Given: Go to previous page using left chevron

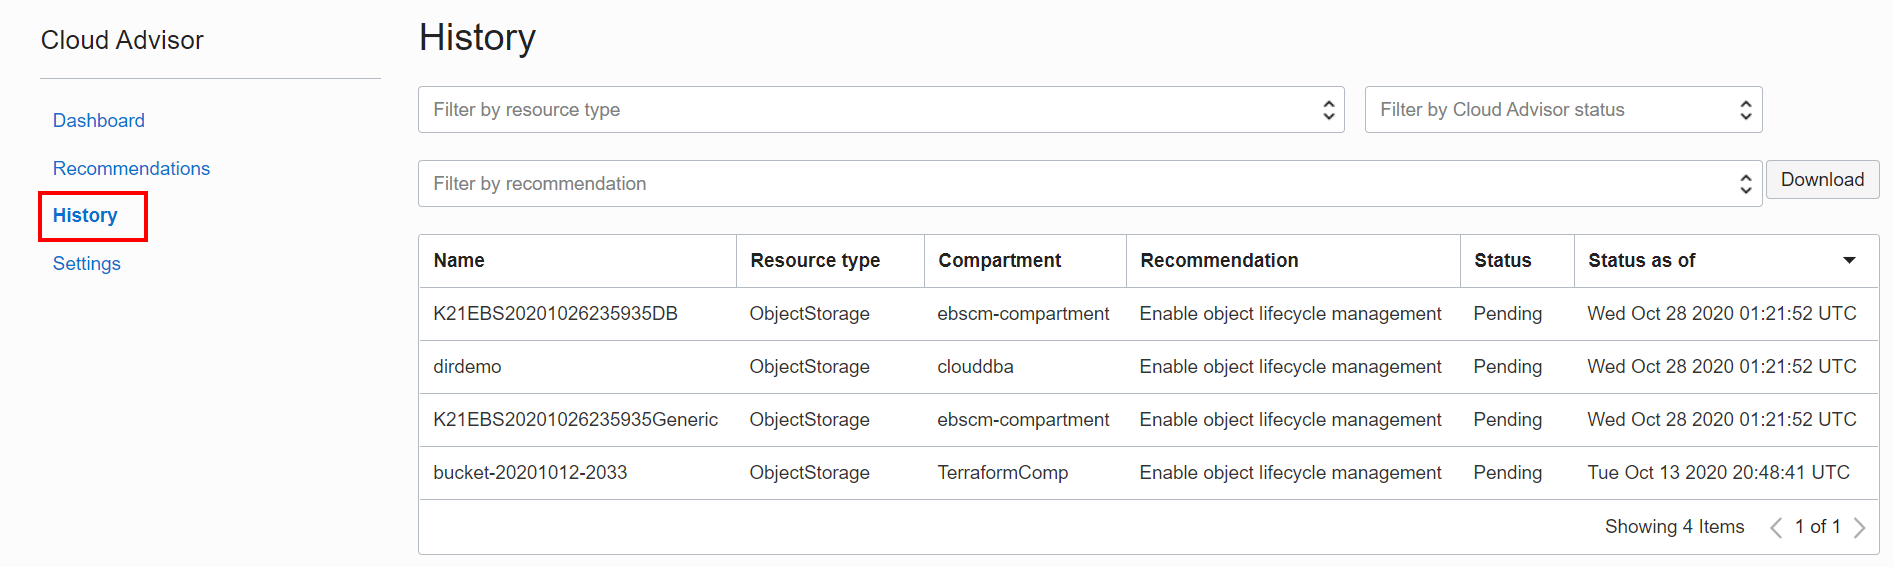Looking at the screenshot, I should [1776, 527].
